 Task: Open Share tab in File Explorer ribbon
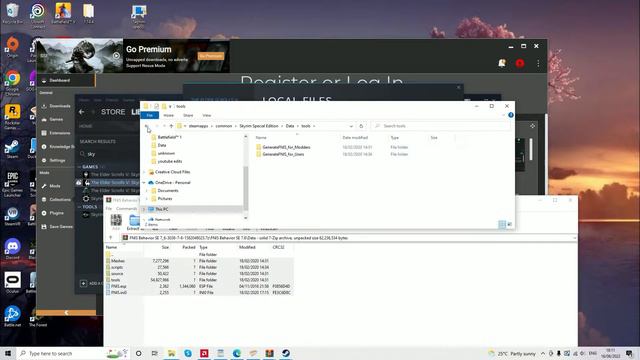coord(188,116)
